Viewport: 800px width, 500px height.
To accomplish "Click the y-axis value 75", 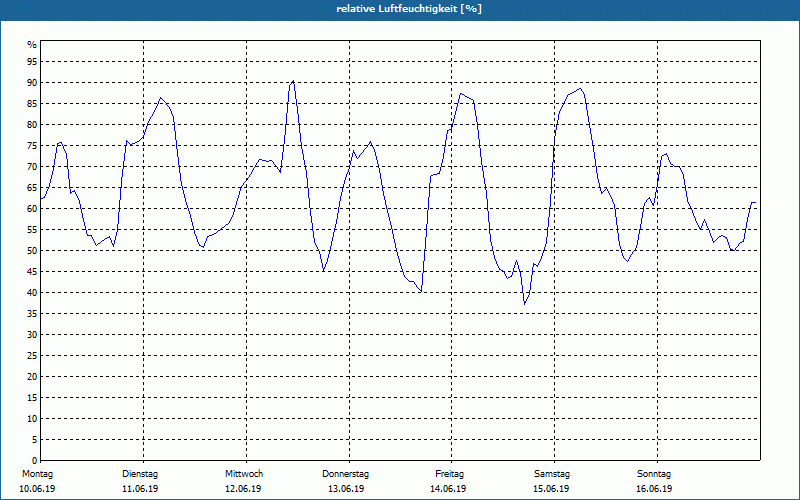I will coord(32,145).
